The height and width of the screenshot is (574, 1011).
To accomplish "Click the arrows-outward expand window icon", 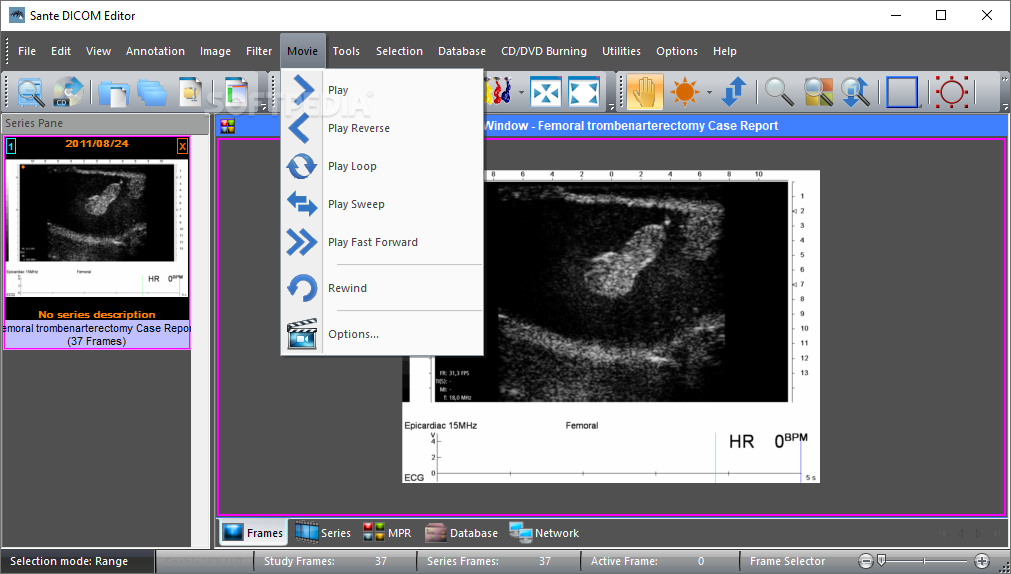I will point(584,92).
